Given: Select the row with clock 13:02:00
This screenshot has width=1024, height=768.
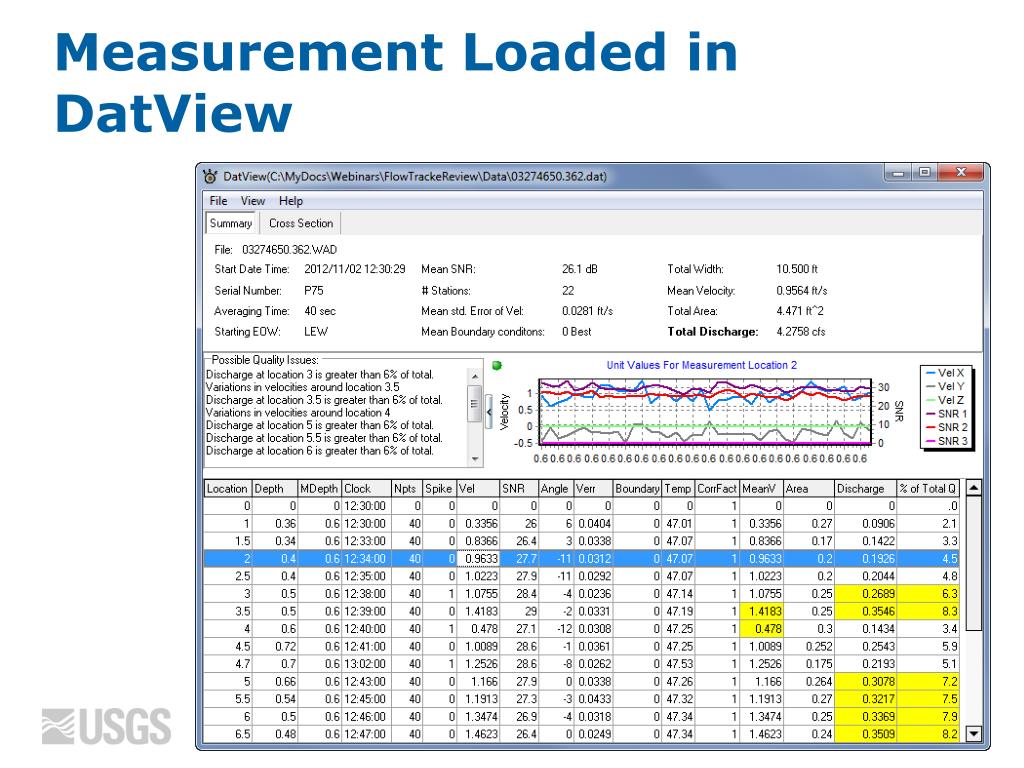Looking at the screenshot, I should (581, 664).
